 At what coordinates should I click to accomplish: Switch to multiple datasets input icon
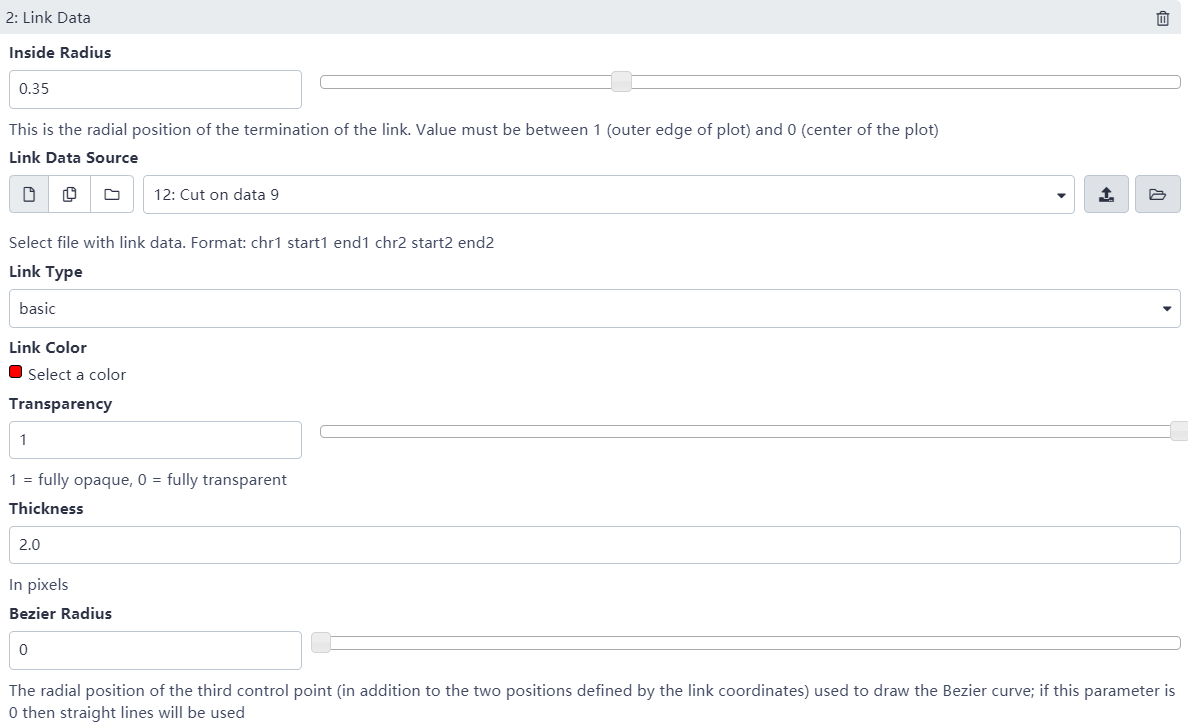pos(70,194)
